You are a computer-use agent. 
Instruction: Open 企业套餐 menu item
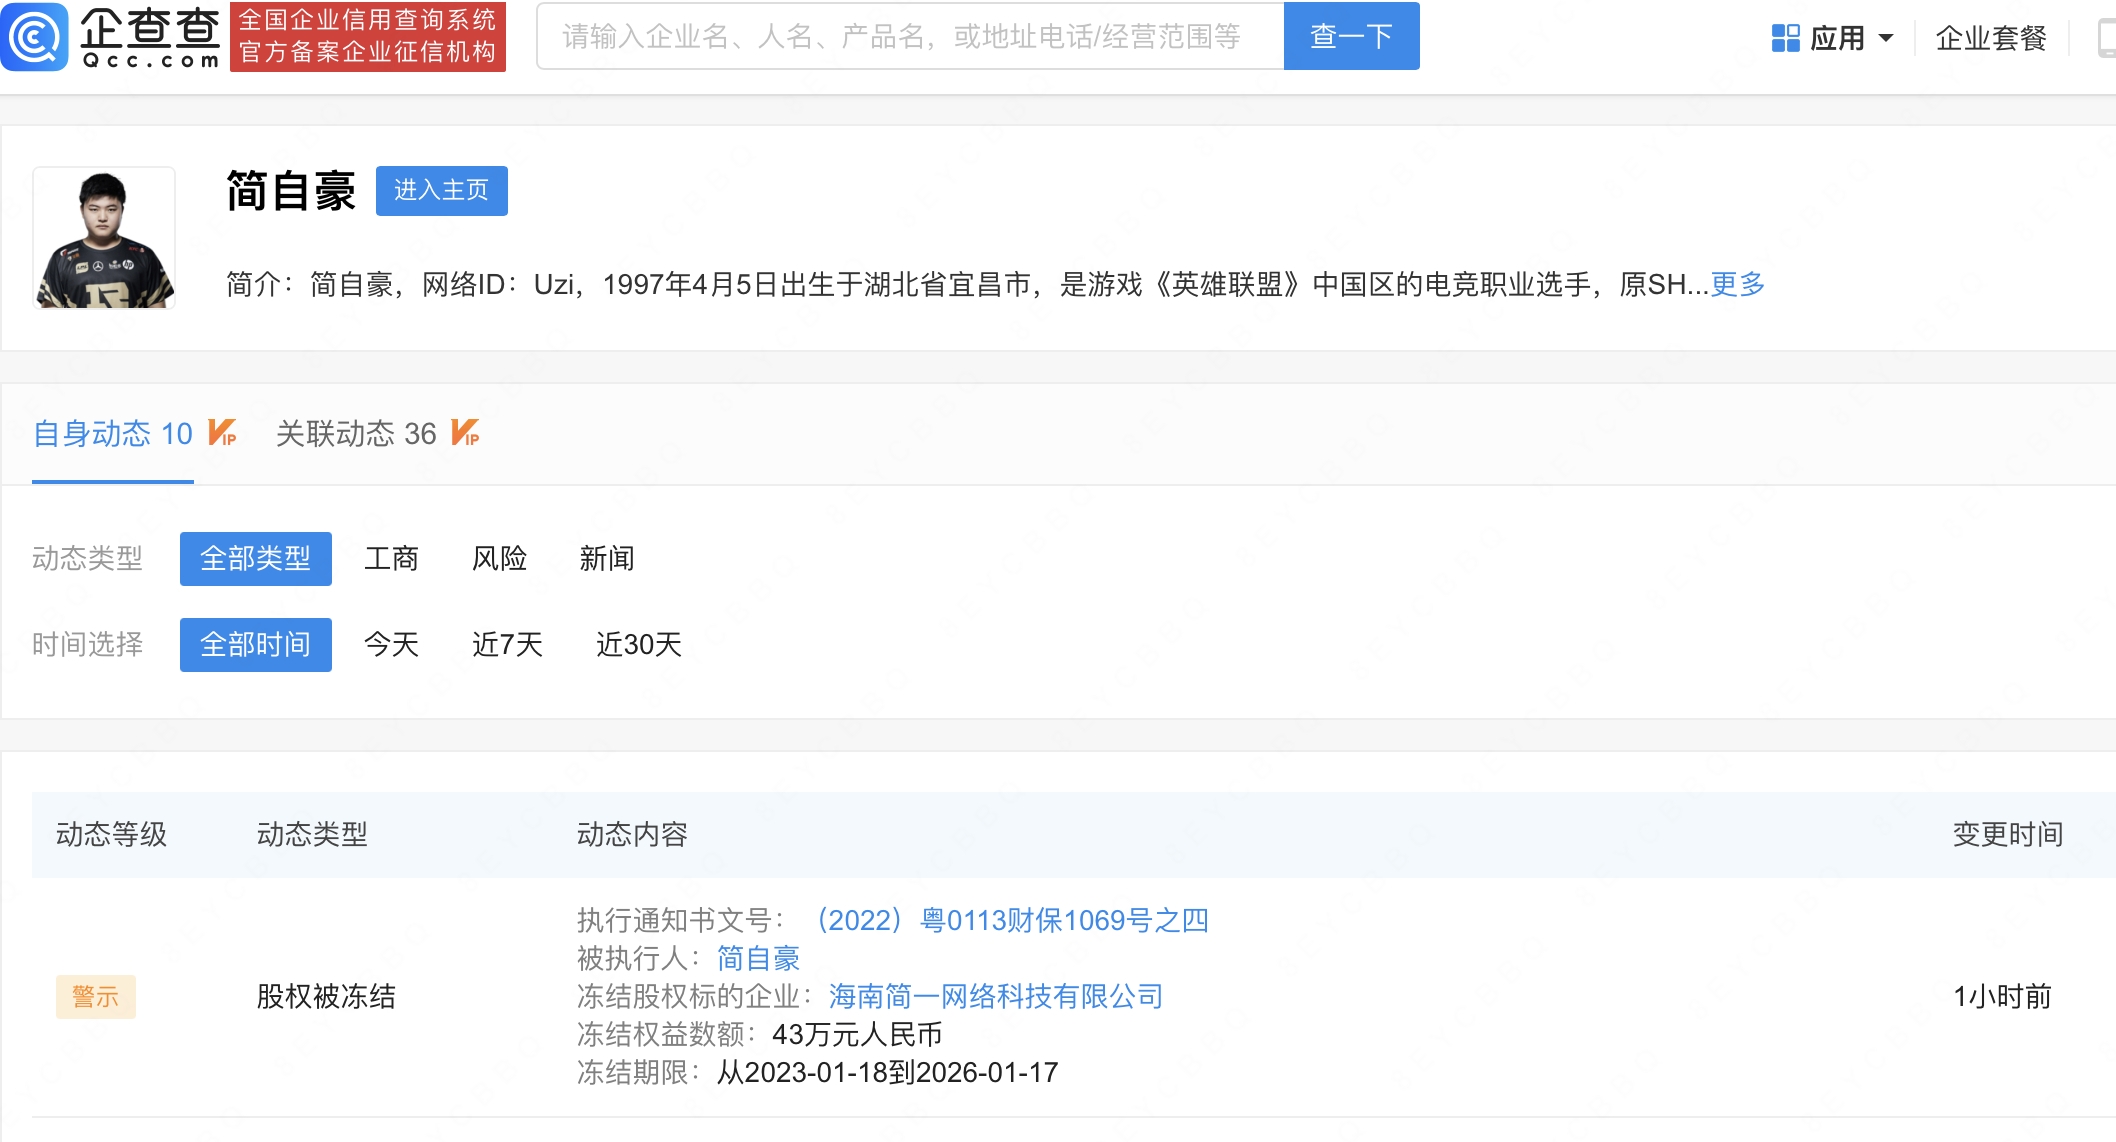coord(1991,38)
